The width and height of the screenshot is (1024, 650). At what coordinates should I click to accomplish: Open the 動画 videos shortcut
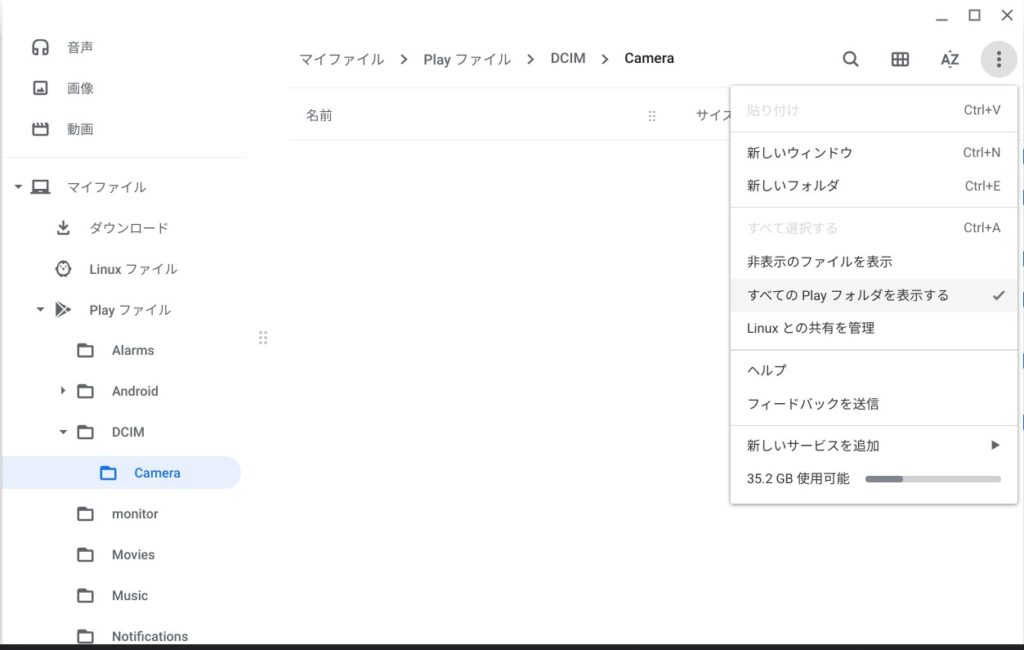pos(80,129)
